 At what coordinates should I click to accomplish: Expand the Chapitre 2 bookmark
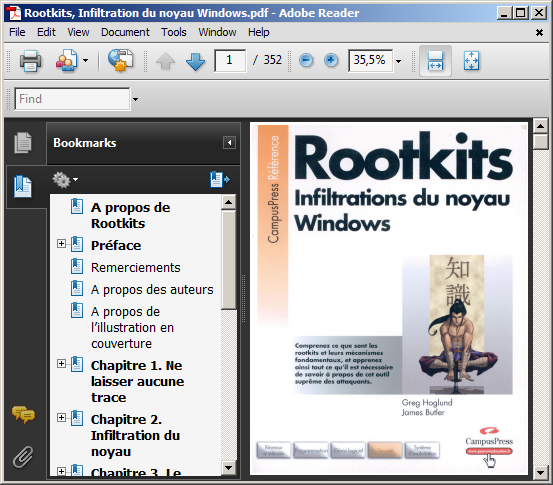click(x=61, y=418)
